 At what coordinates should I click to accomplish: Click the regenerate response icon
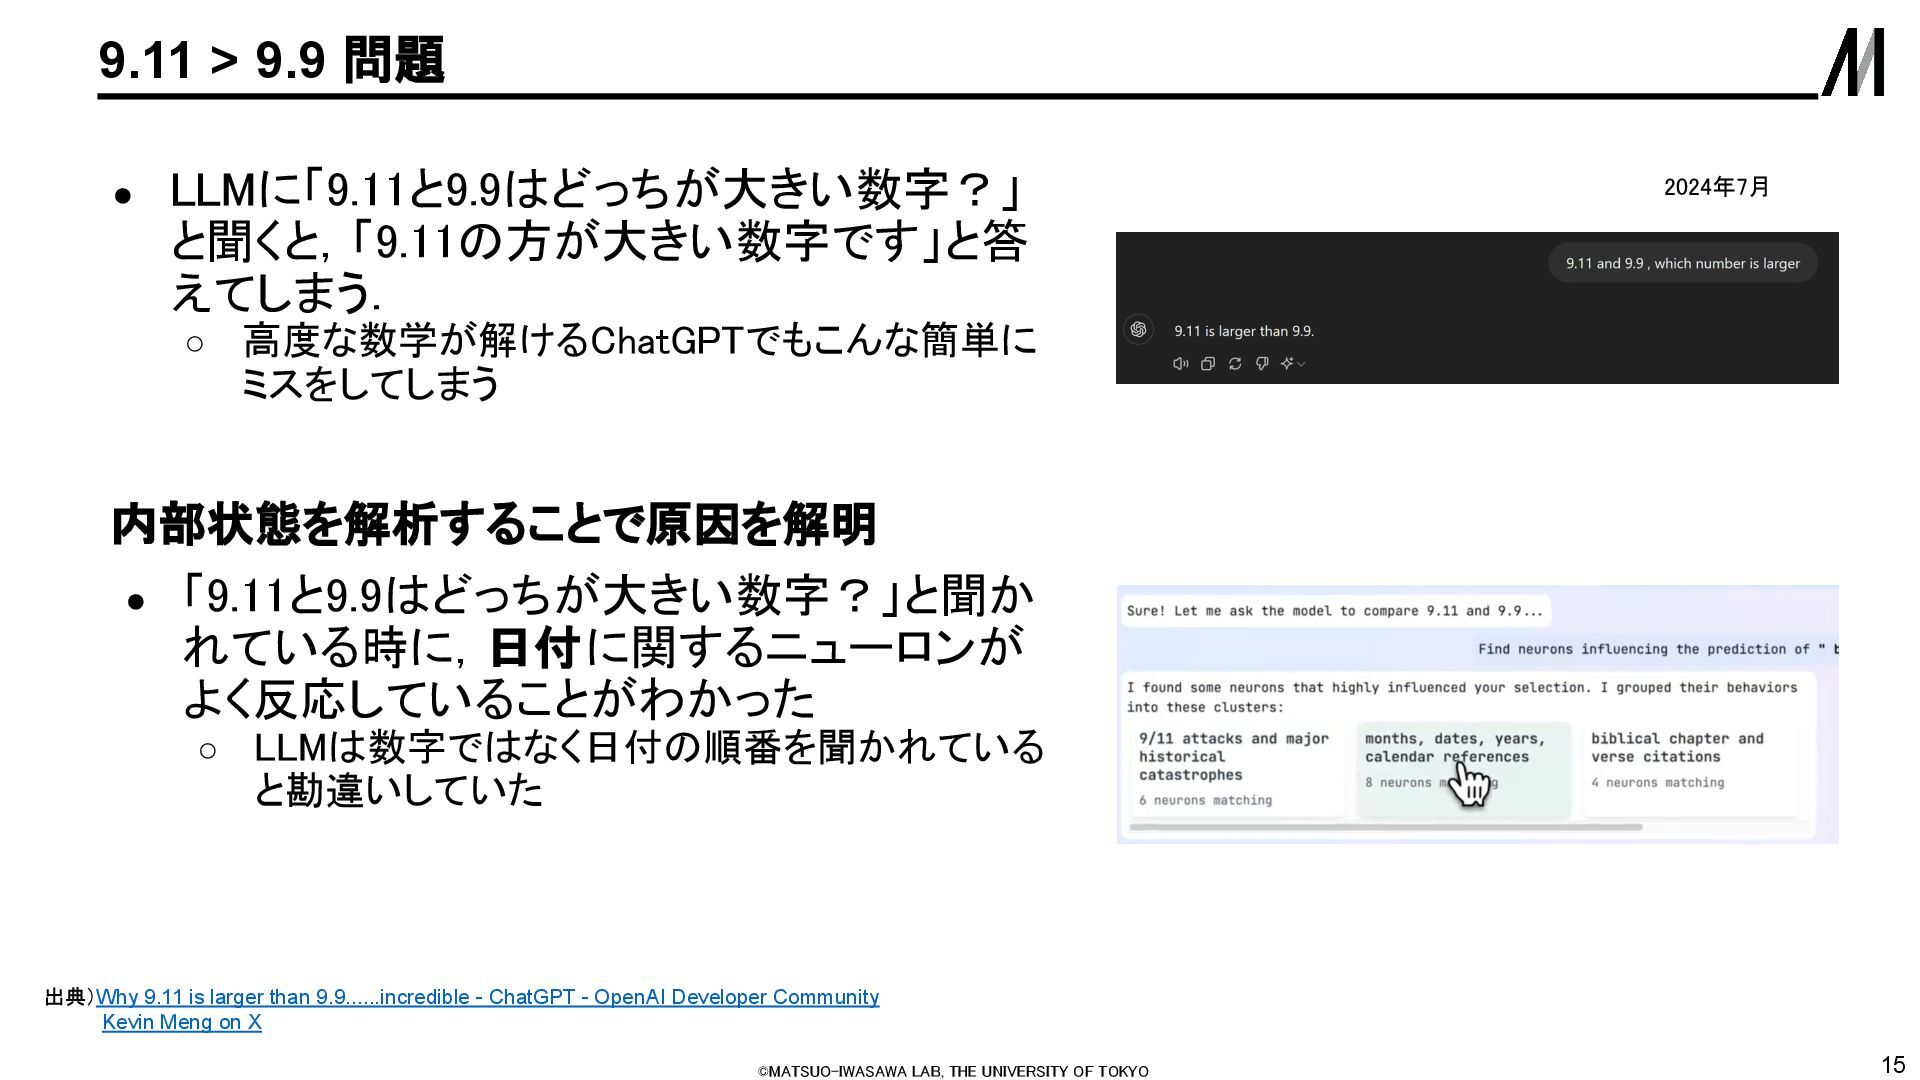pos(1235,364)
